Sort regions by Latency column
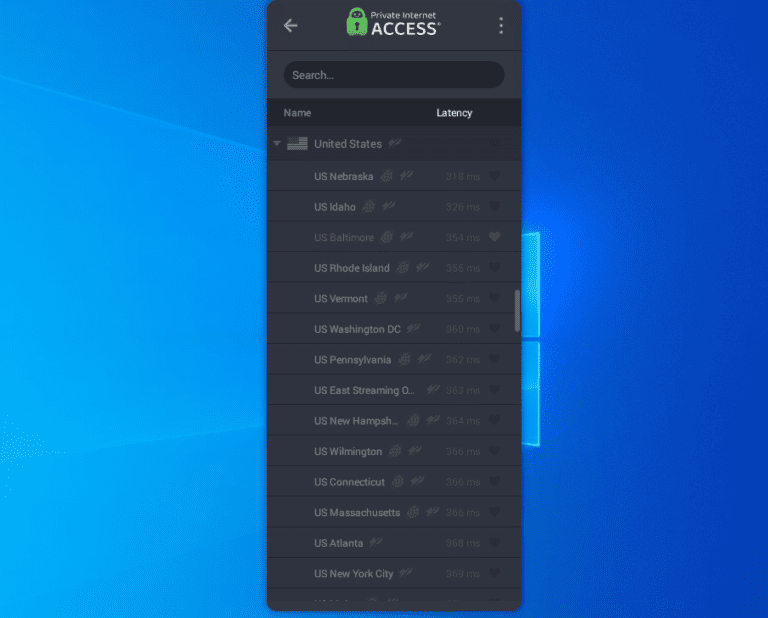Screen dimensions: 768x618 [454, 113]
